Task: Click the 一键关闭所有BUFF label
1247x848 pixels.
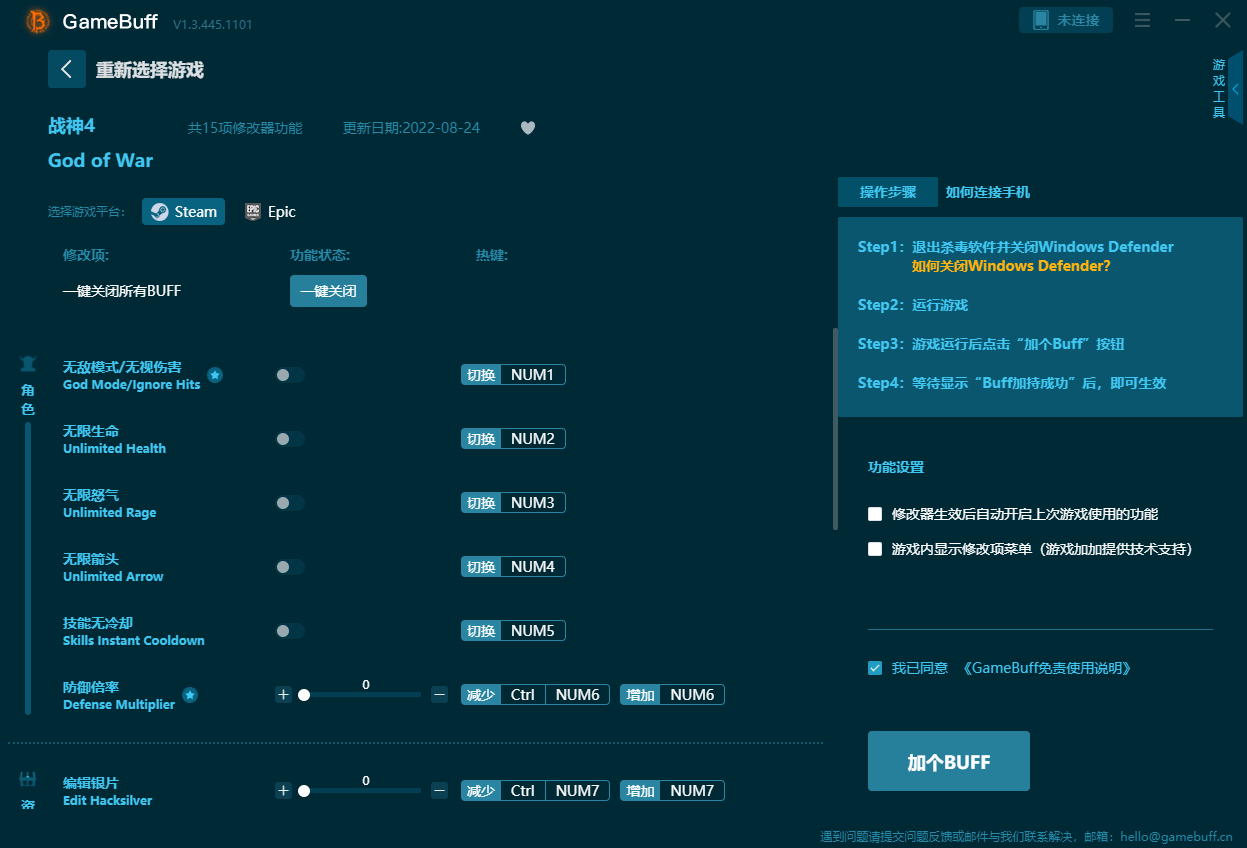Action: coord(122,291)
